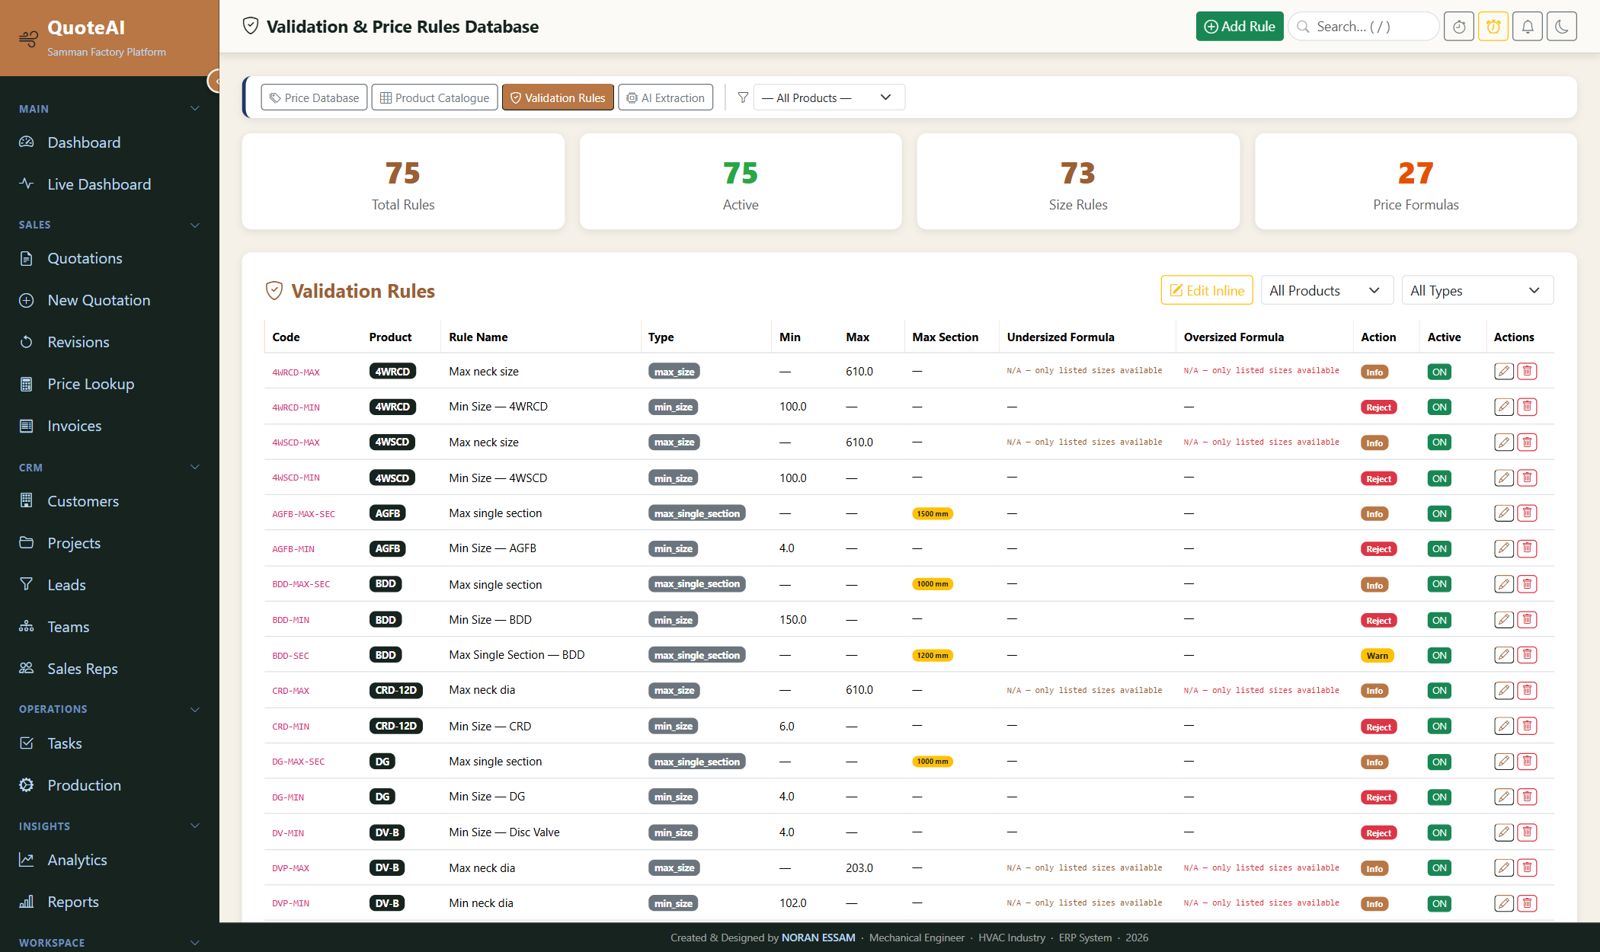
Task: Click the Edit Inline button
Action: [1207, 291]
